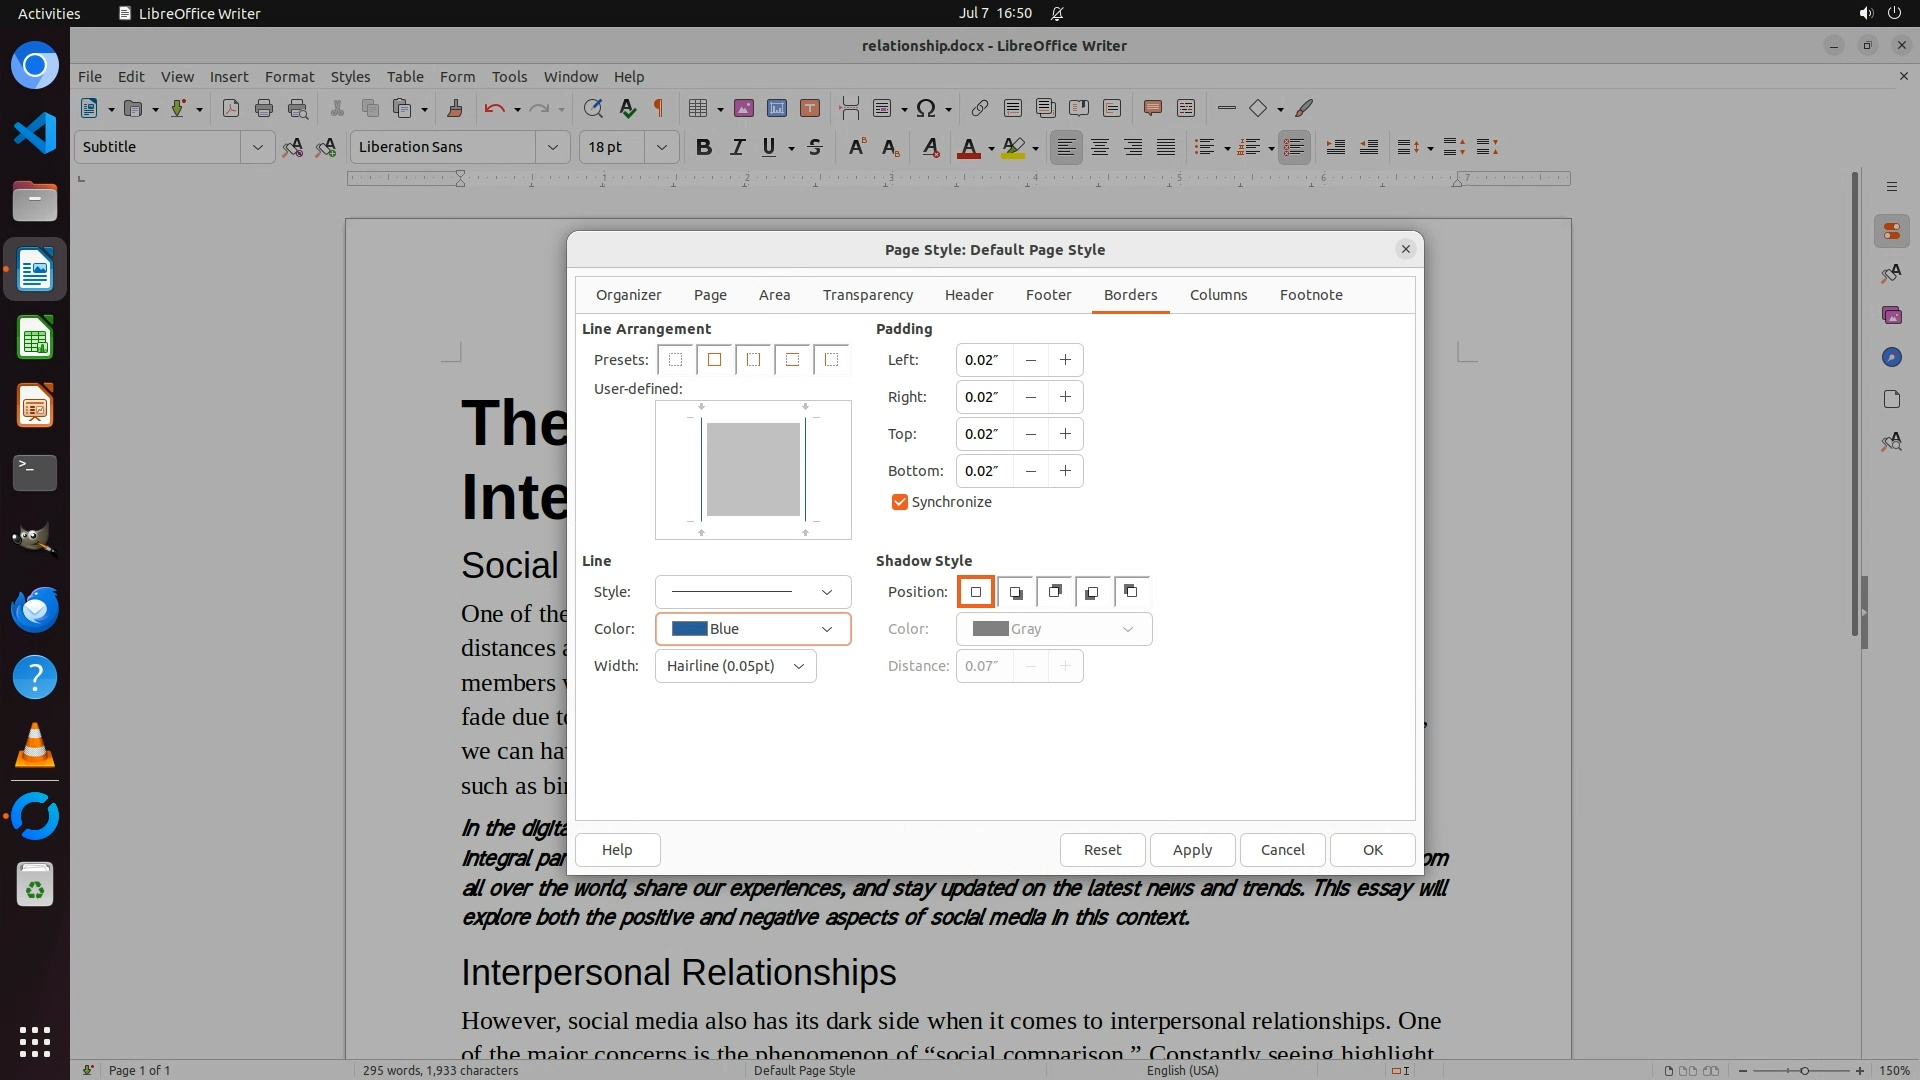1920x1080 pixels.
Task: Click the Print toolbar icon
Action: coord(264,108)
